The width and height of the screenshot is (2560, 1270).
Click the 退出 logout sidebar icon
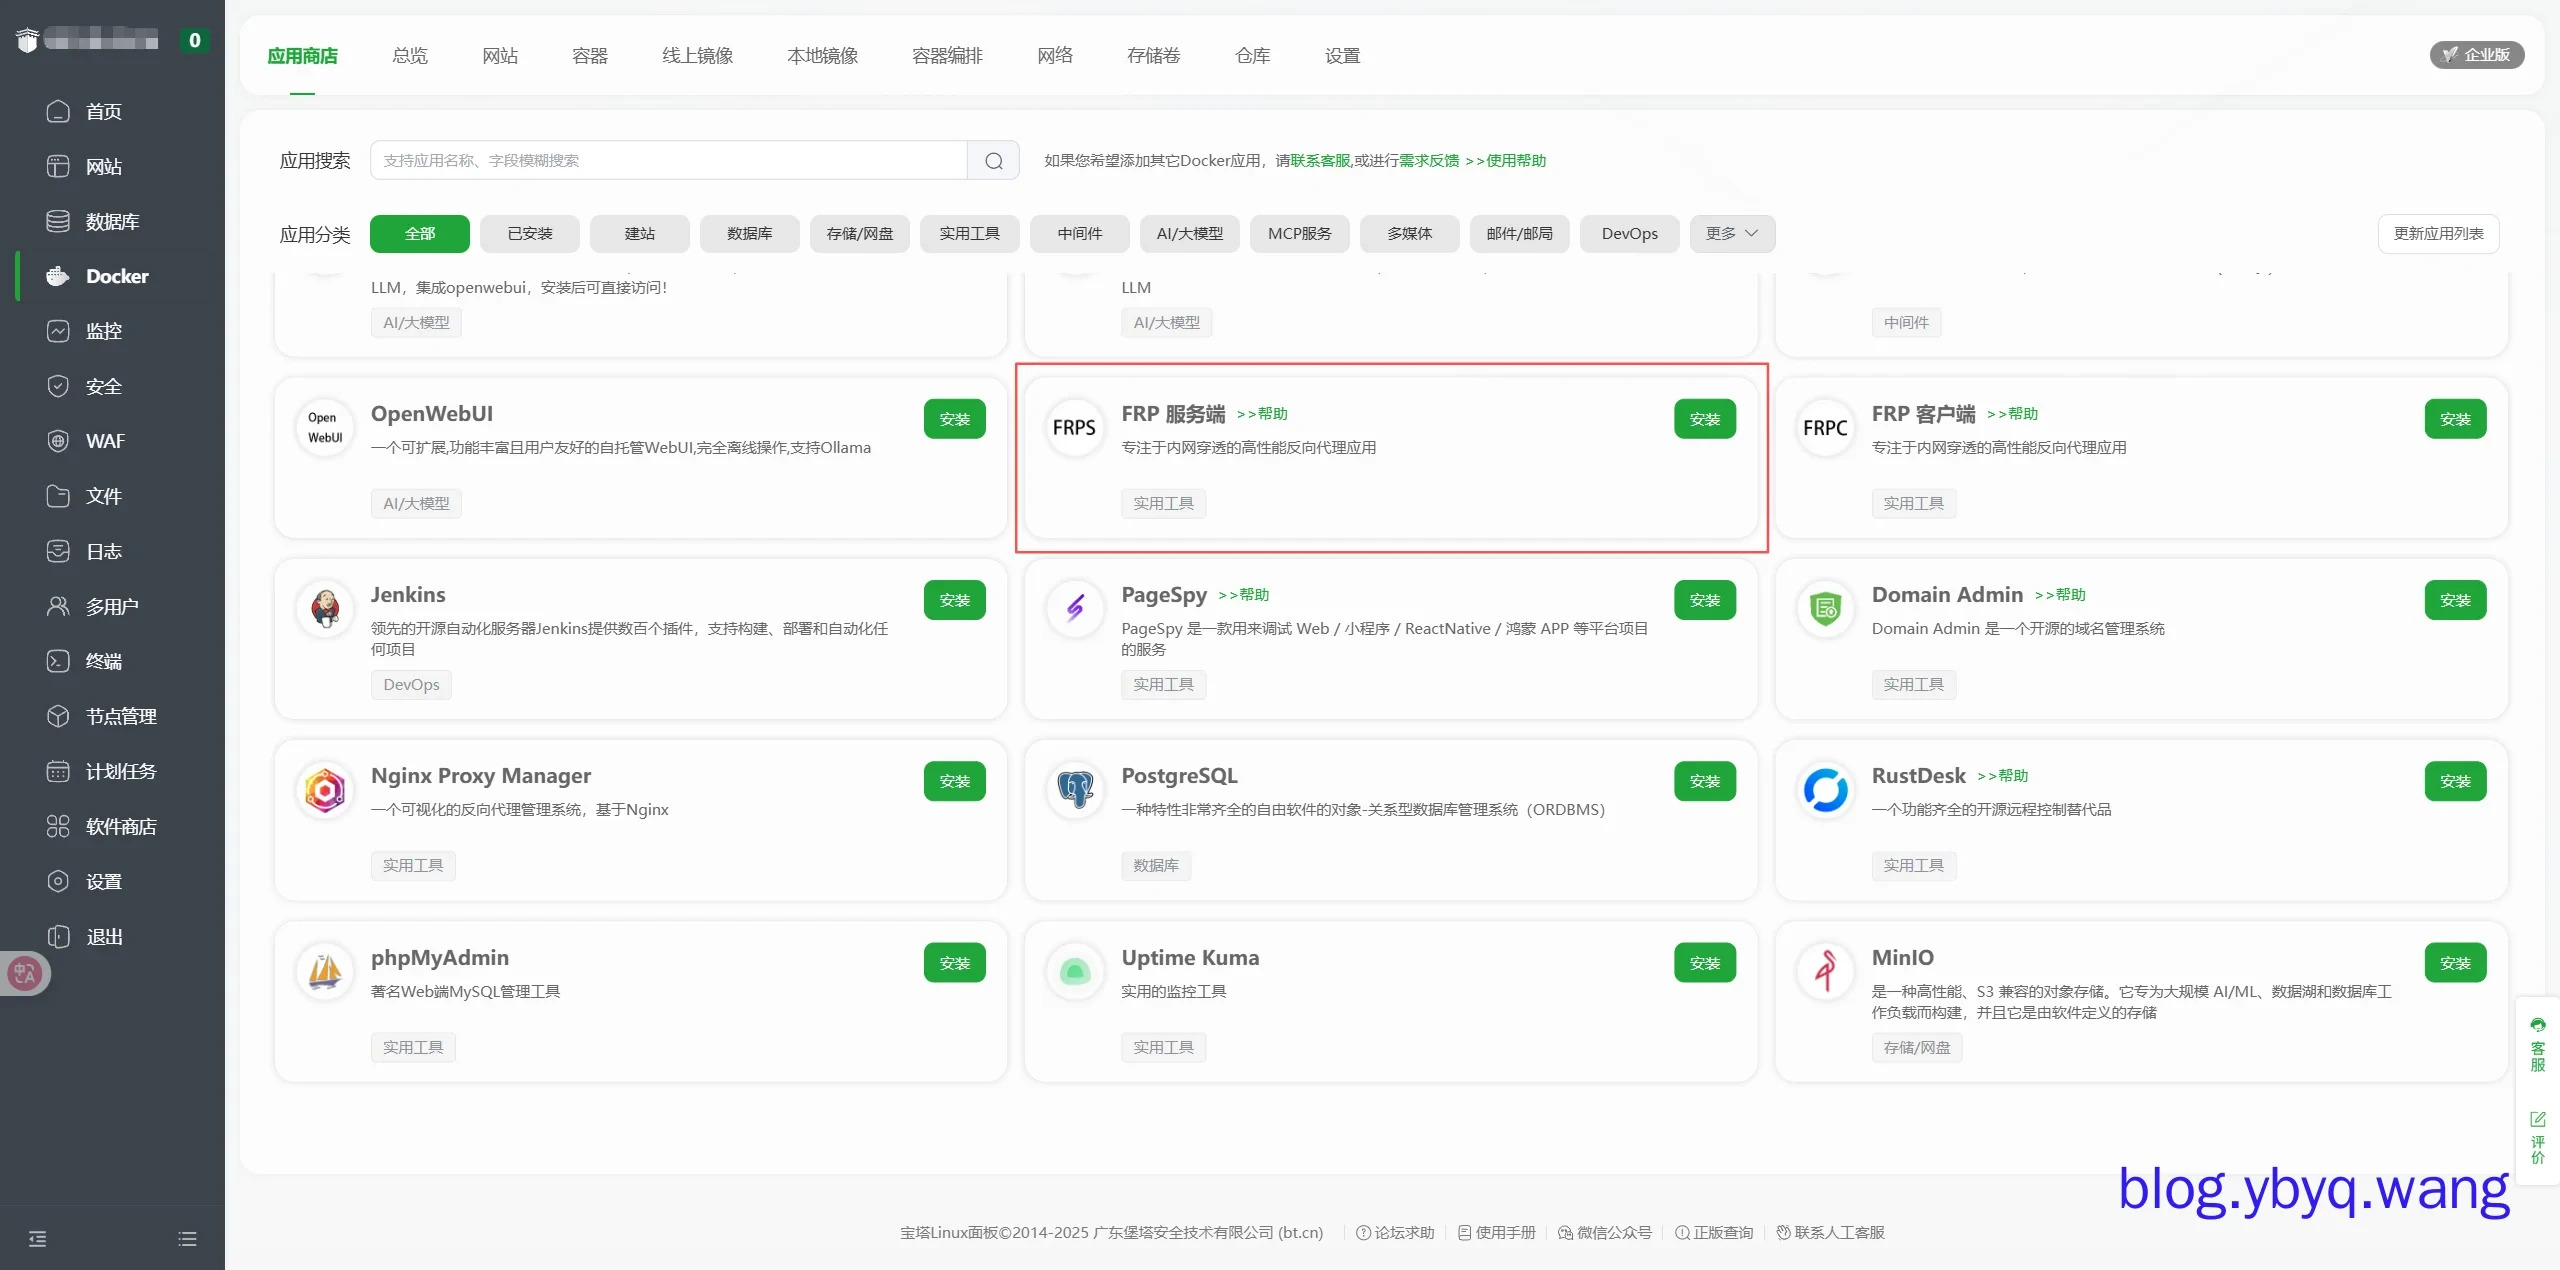(58, 936)
